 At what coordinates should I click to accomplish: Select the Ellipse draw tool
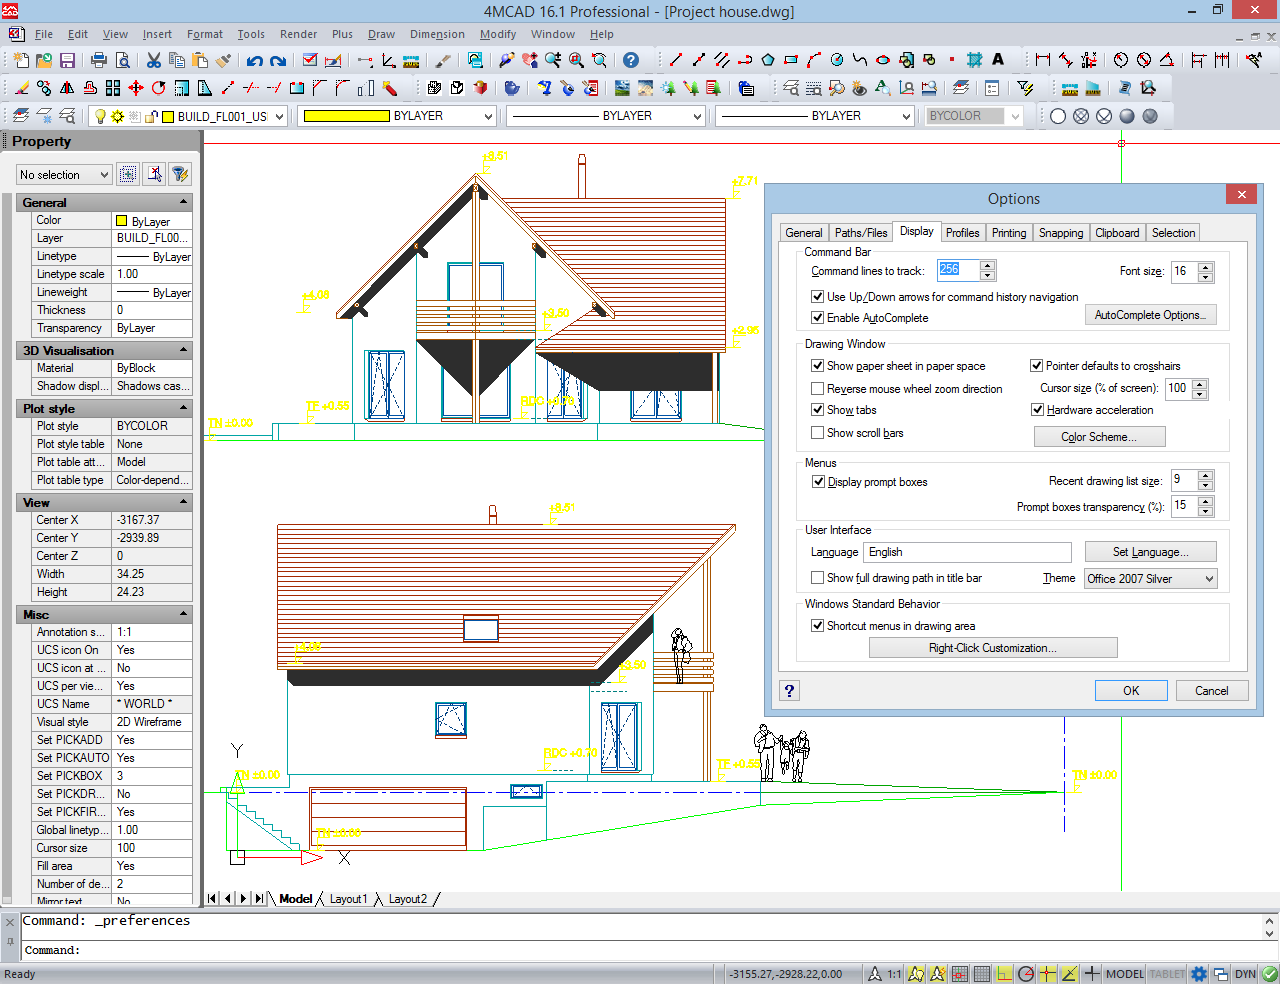point(882,60)
